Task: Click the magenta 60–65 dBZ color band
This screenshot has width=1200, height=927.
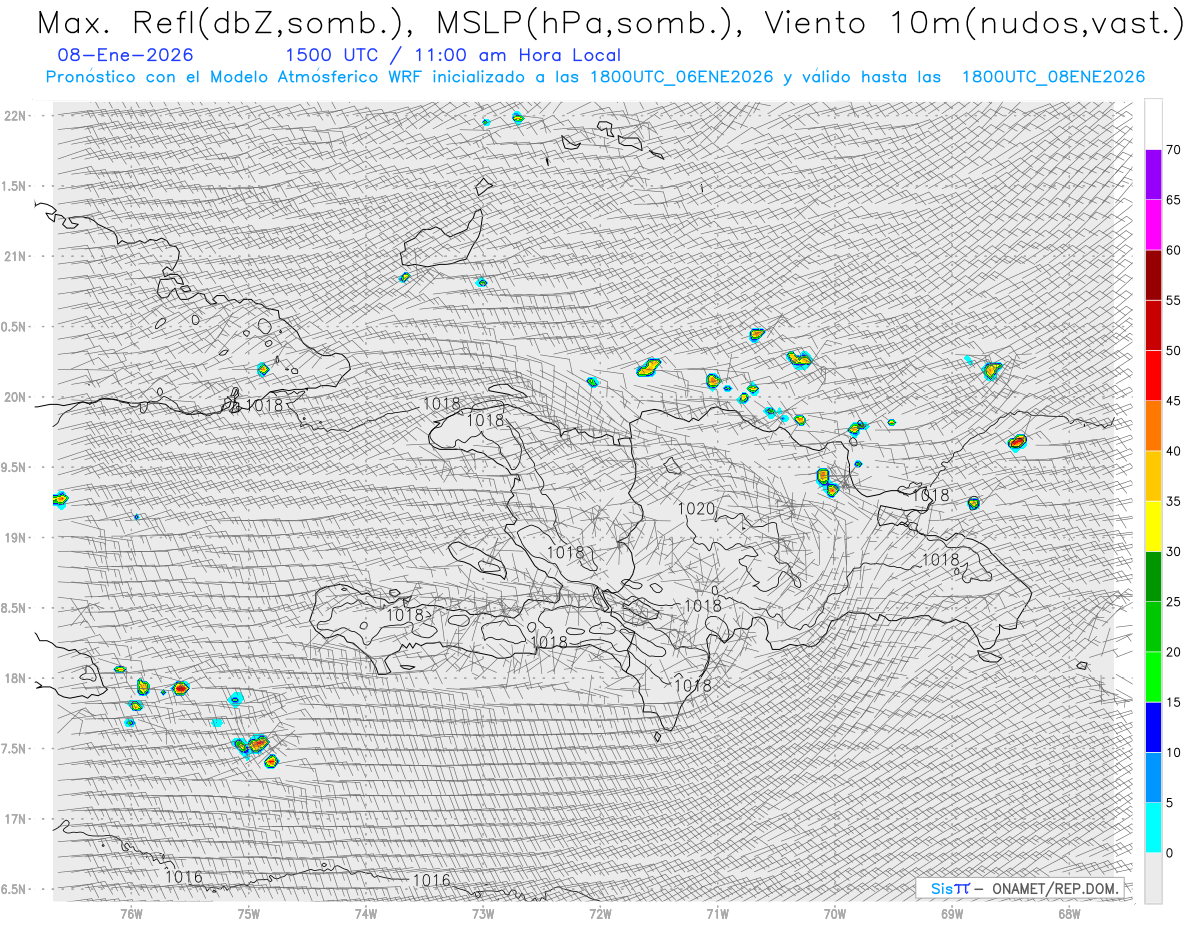Action: (x=1153, y=224)
